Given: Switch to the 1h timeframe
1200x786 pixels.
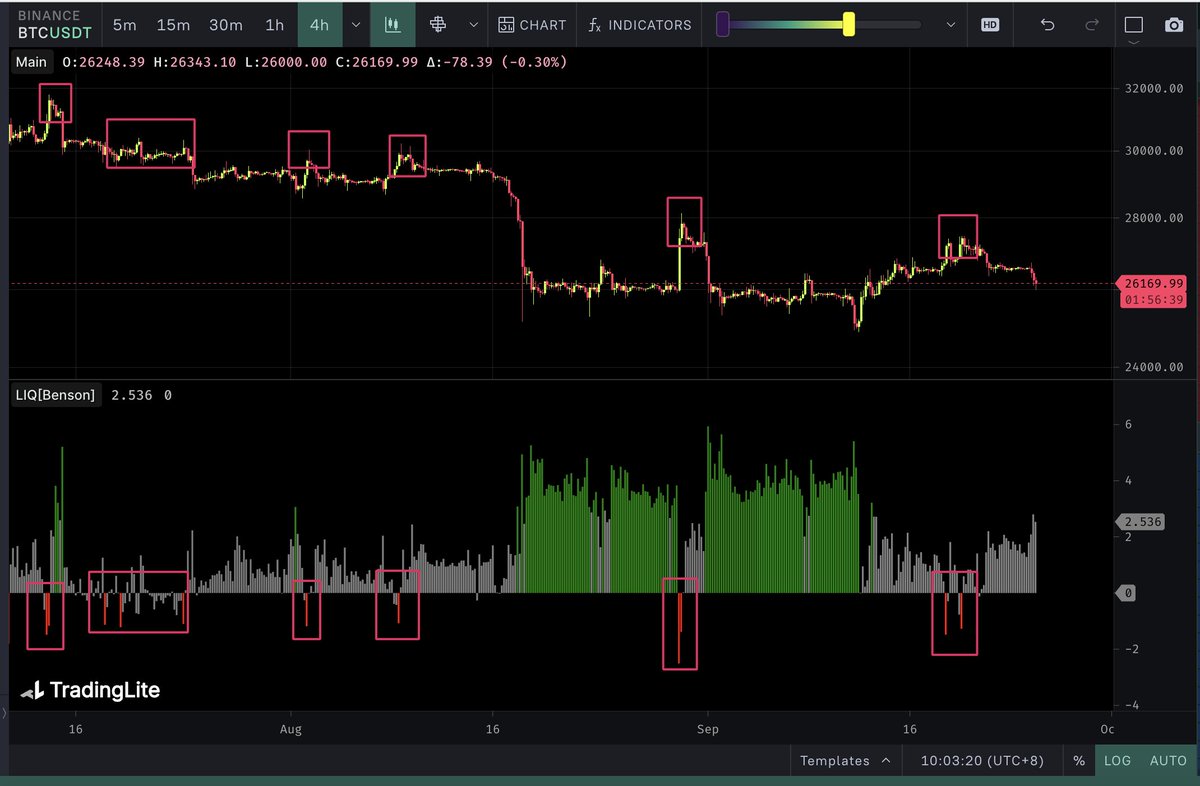Looking at the screenshot, I should tap(274, 25).
